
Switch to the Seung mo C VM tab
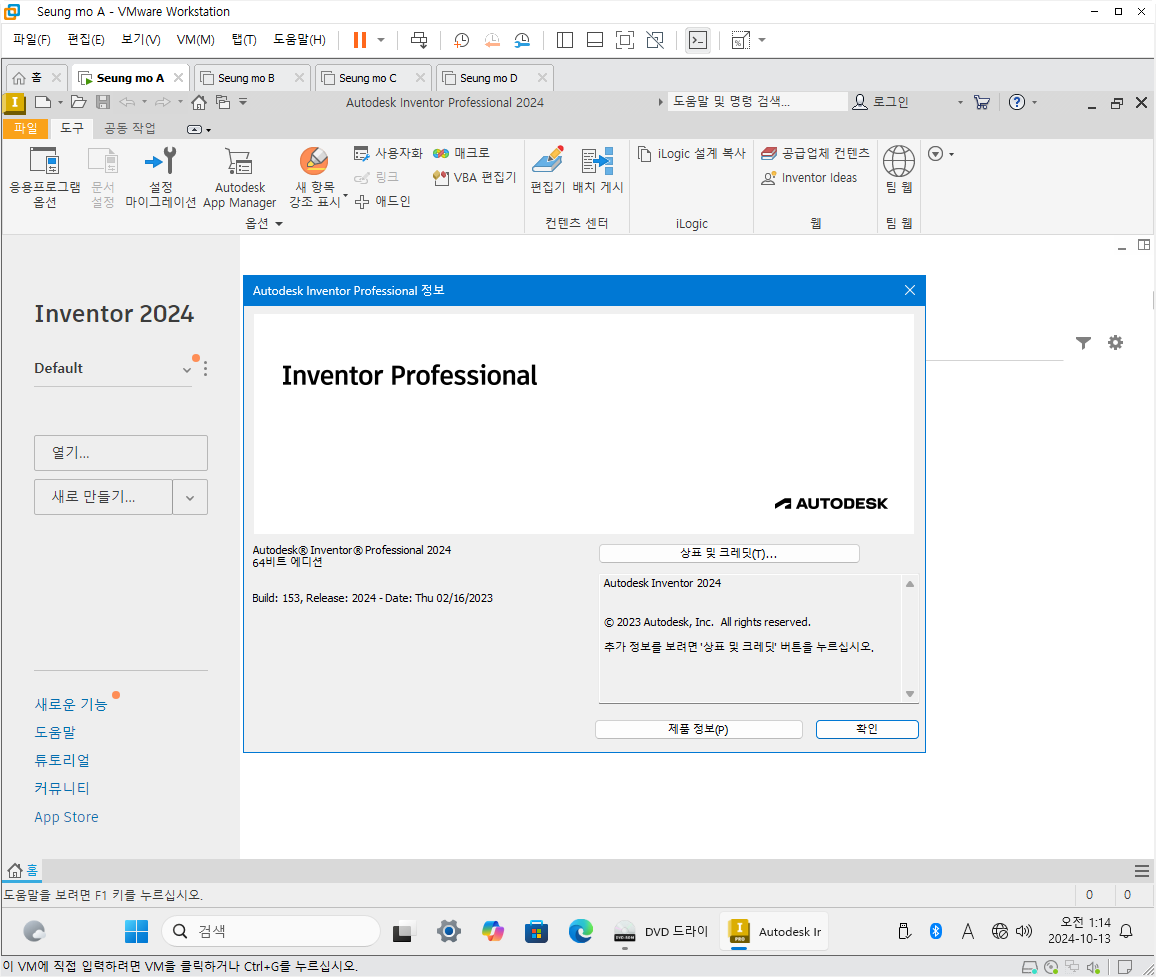pos(368,78)
